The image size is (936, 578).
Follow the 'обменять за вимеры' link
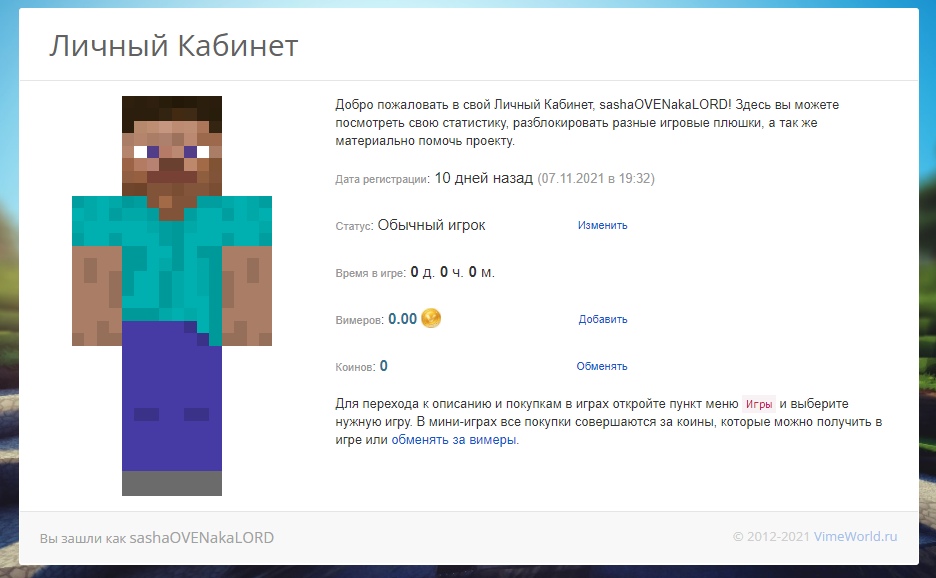click(x=454, y=440)
